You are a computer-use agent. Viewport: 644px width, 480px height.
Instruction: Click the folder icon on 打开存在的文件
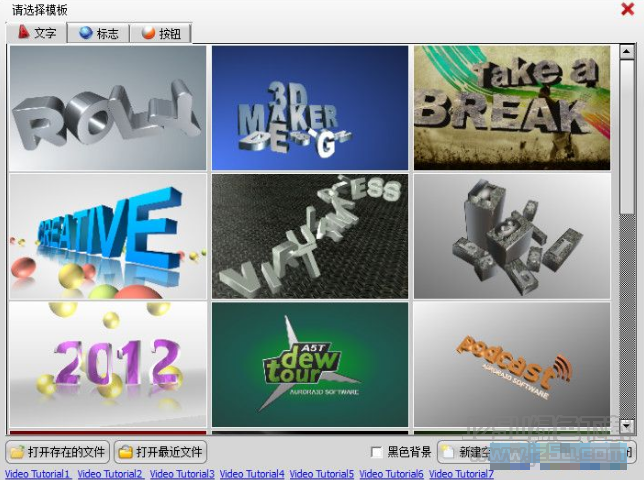pos(17,452)
